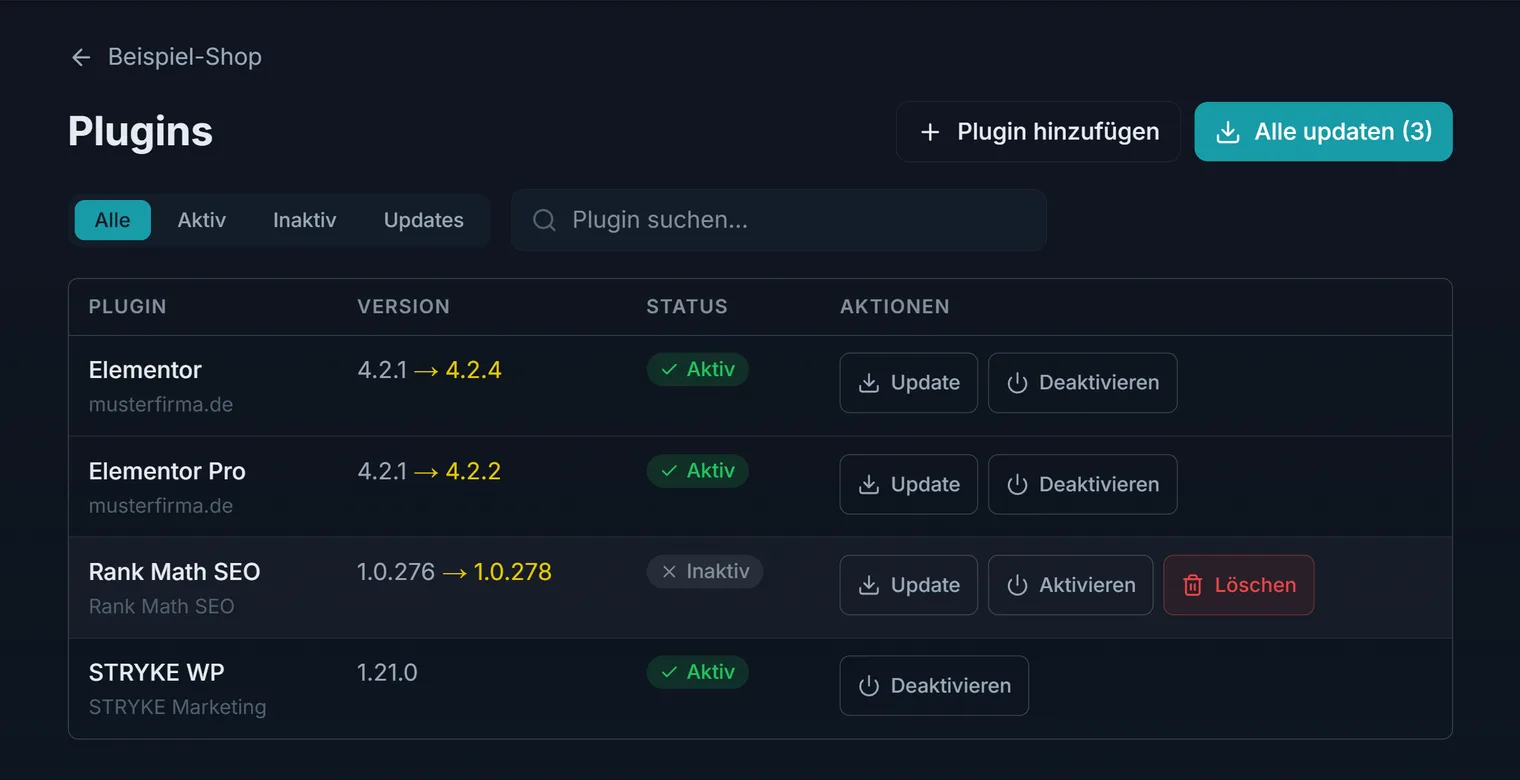Click the Plugins page heading

pos(141,132)
